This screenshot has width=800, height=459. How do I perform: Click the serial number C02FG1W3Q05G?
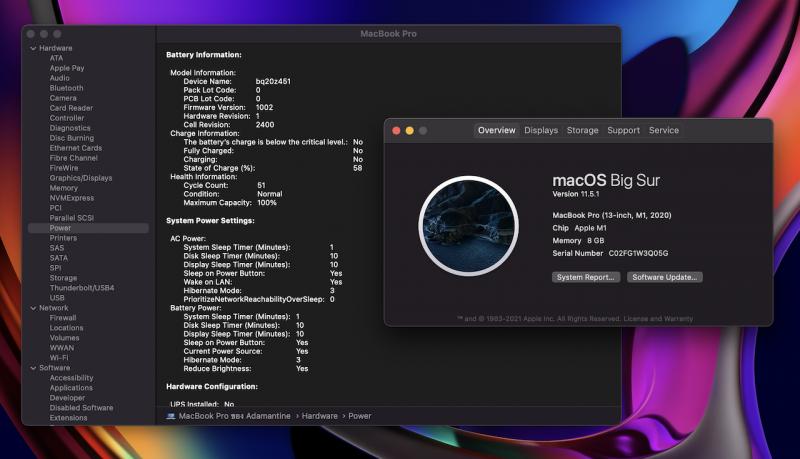coord(638,253)
